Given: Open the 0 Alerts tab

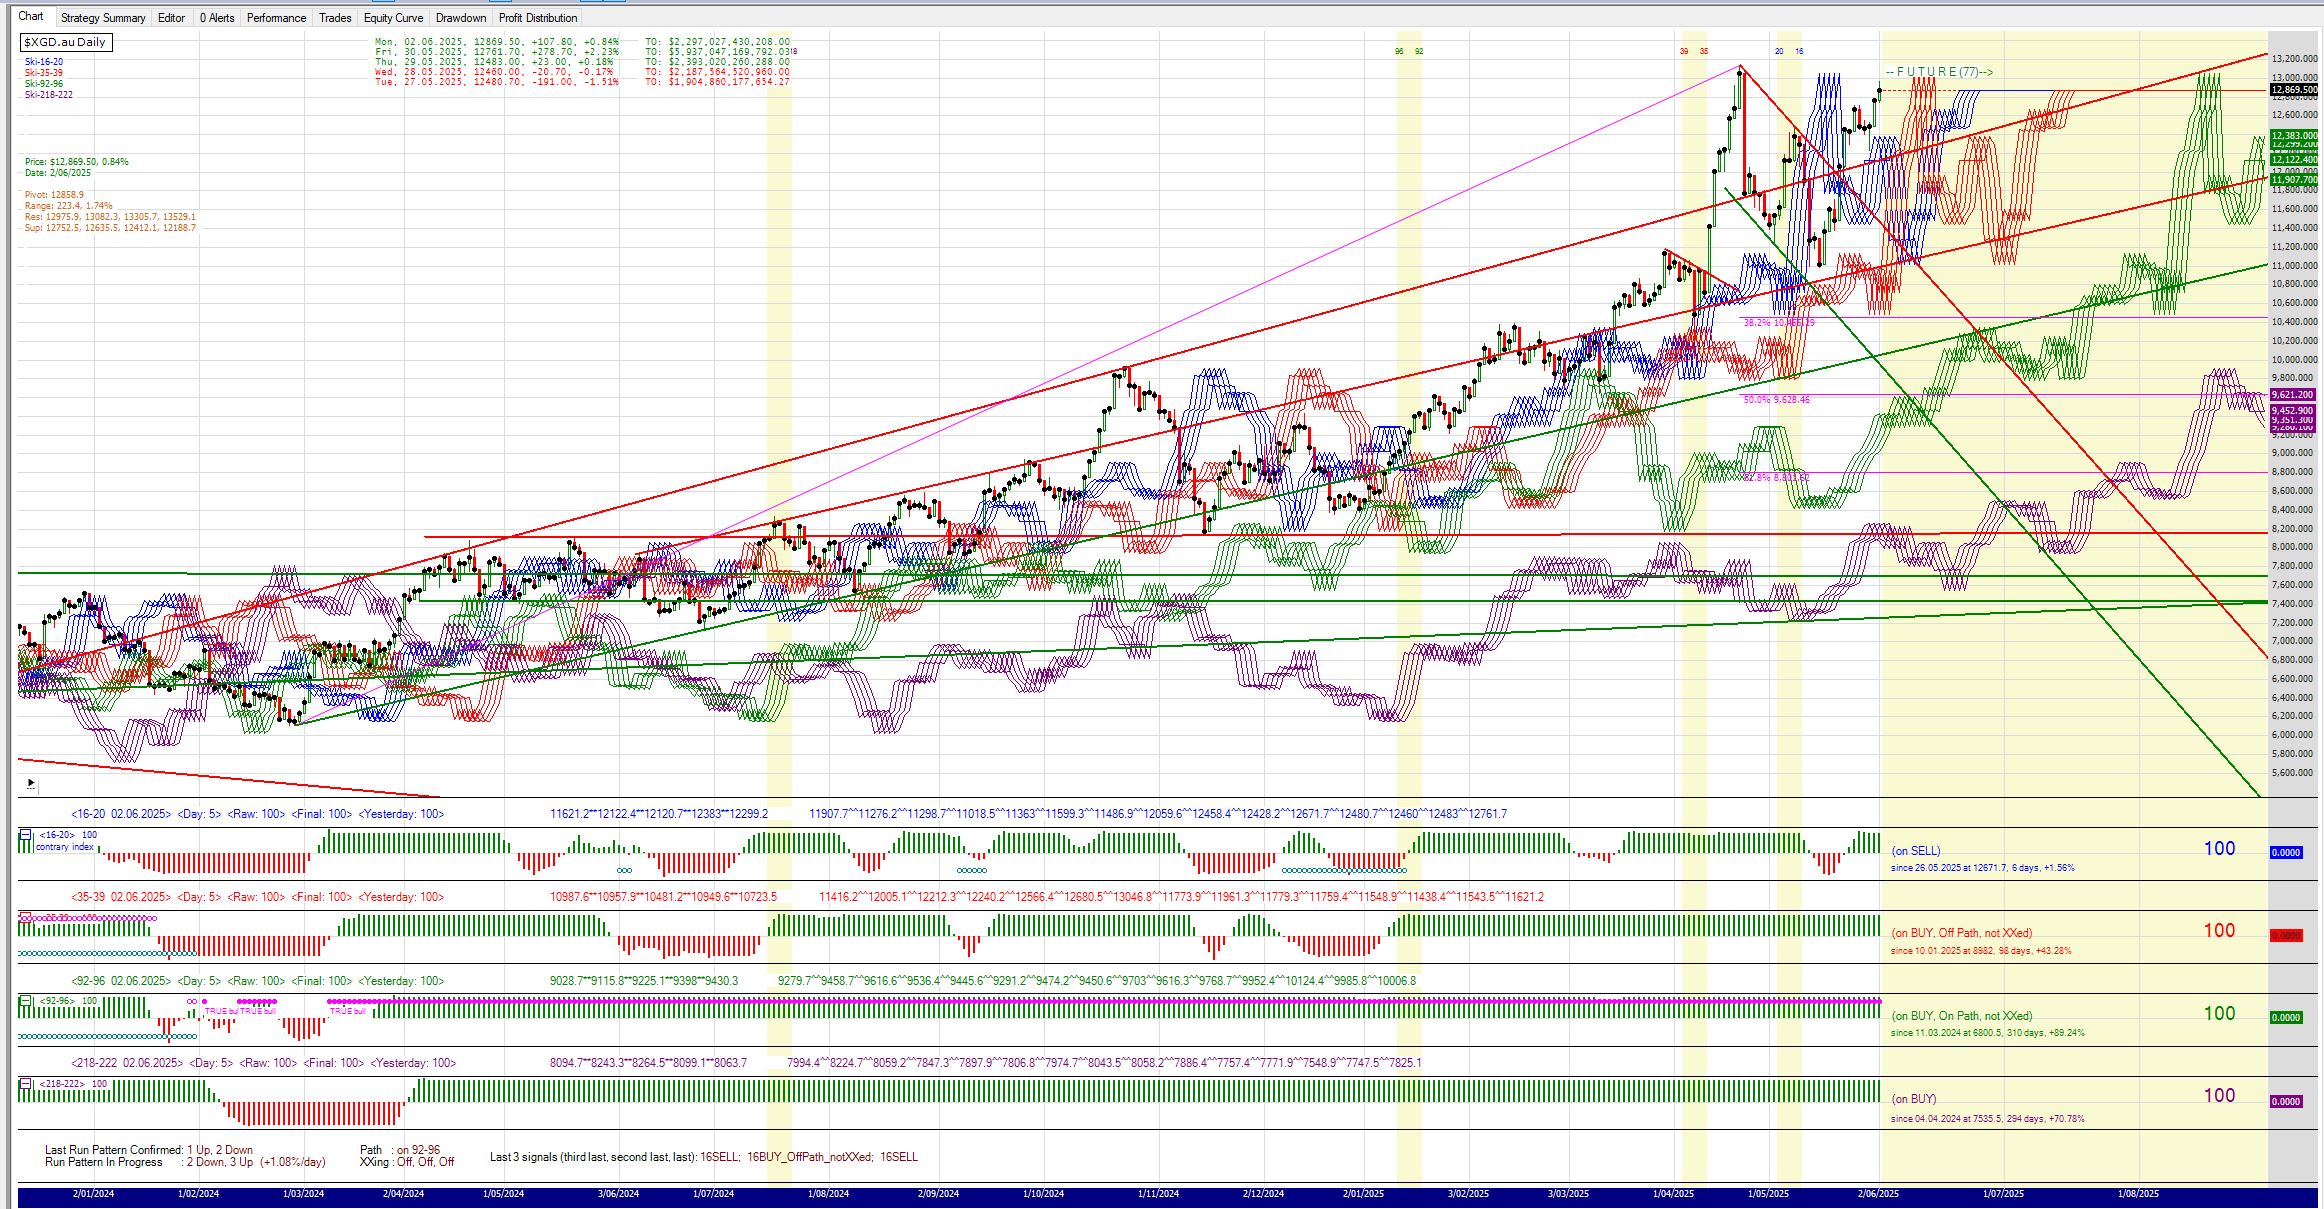Looking at the screenshot, I should 217,18.
